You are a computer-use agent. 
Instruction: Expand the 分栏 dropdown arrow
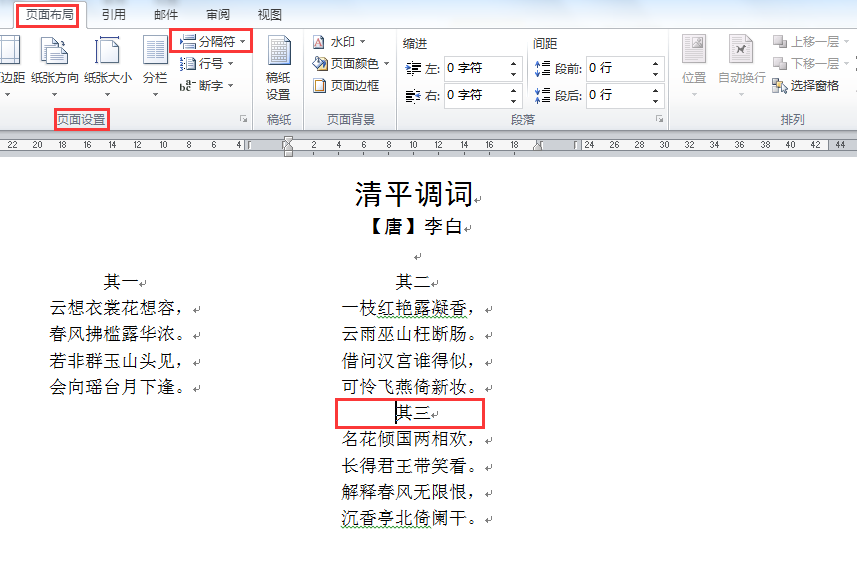click(x=155, y=95)
